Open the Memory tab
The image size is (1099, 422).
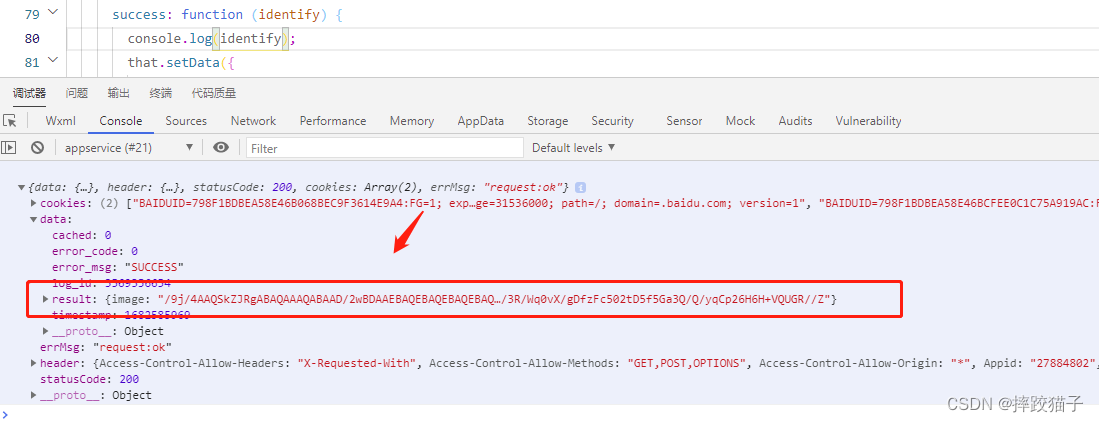coord(411,121)
